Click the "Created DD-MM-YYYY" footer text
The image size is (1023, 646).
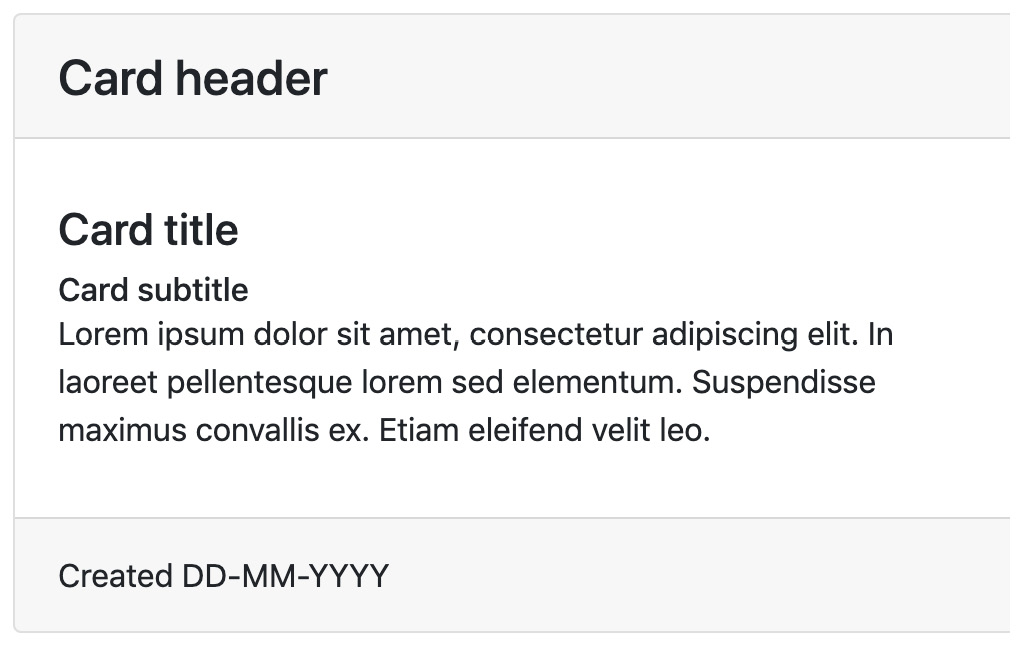tap(223, 576)
